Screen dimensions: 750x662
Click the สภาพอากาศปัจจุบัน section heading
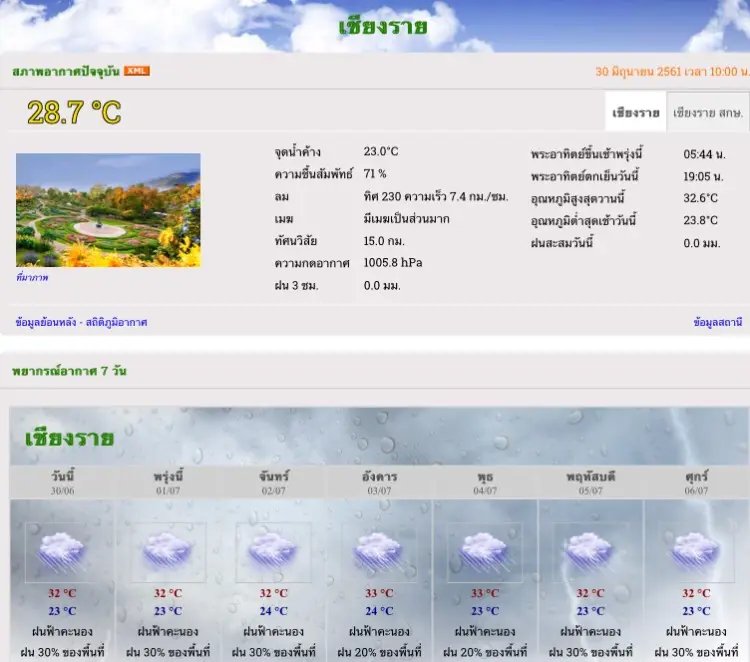click(x=66, y=71)
